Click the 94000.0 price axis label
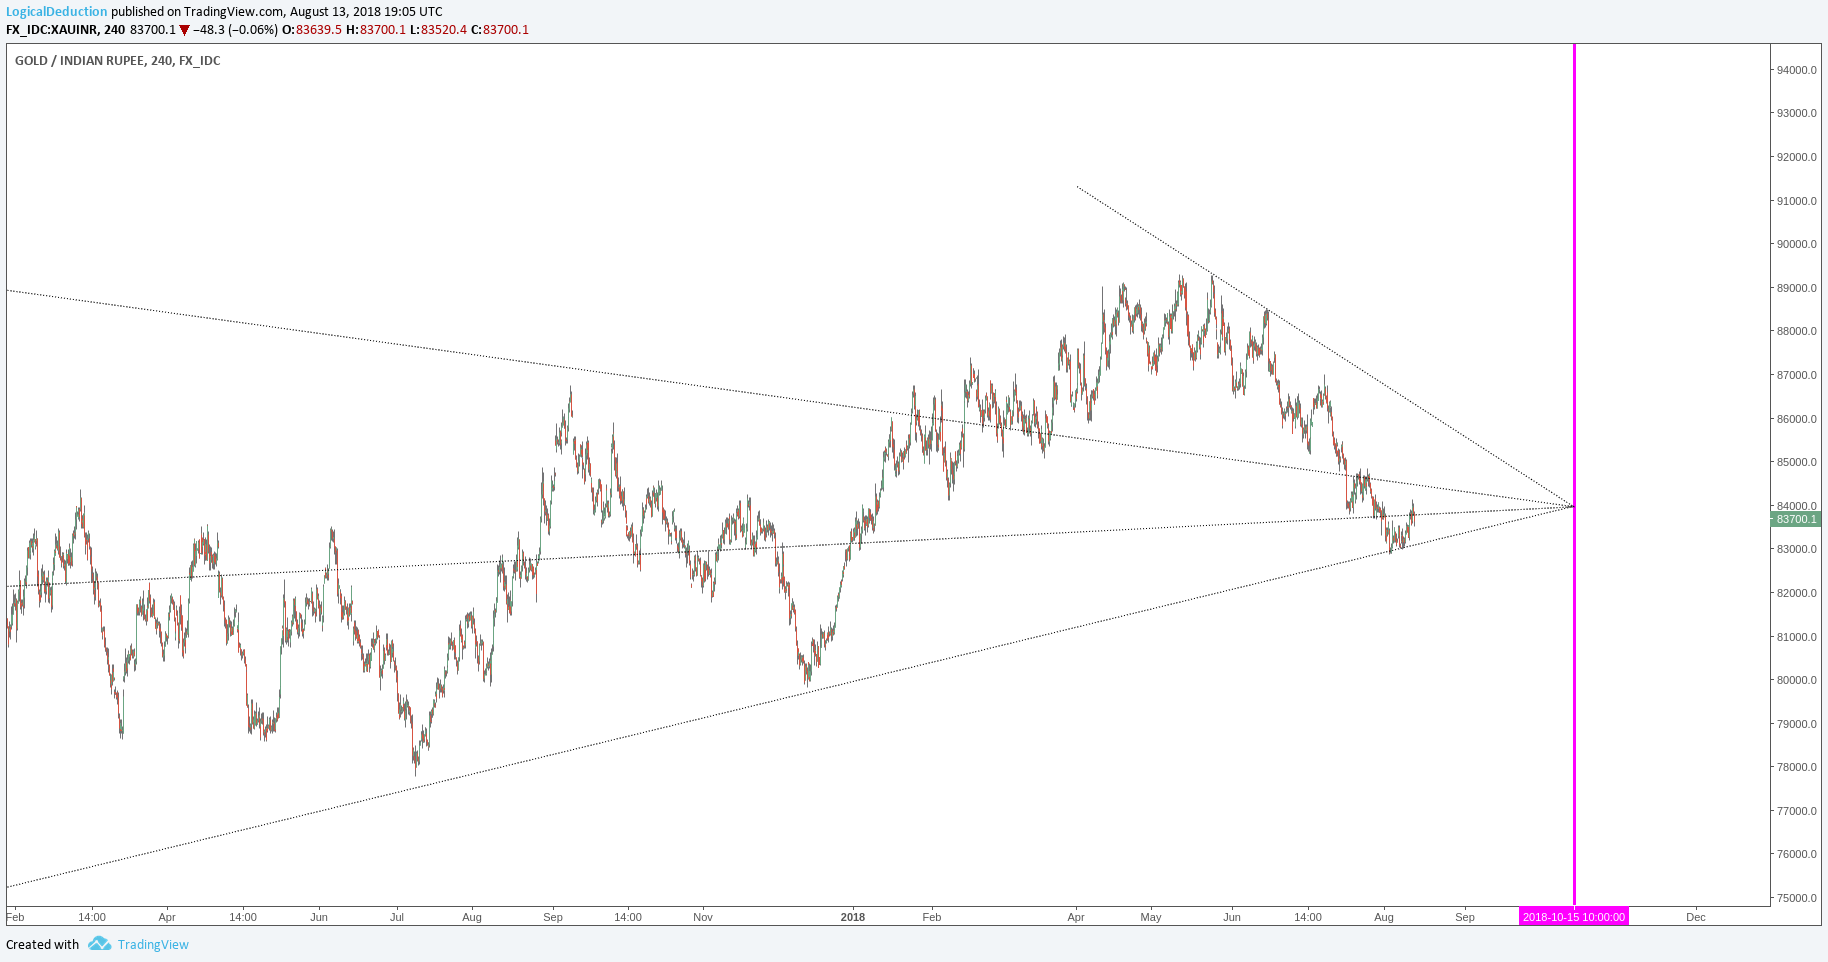 (x=1796, y=70)
